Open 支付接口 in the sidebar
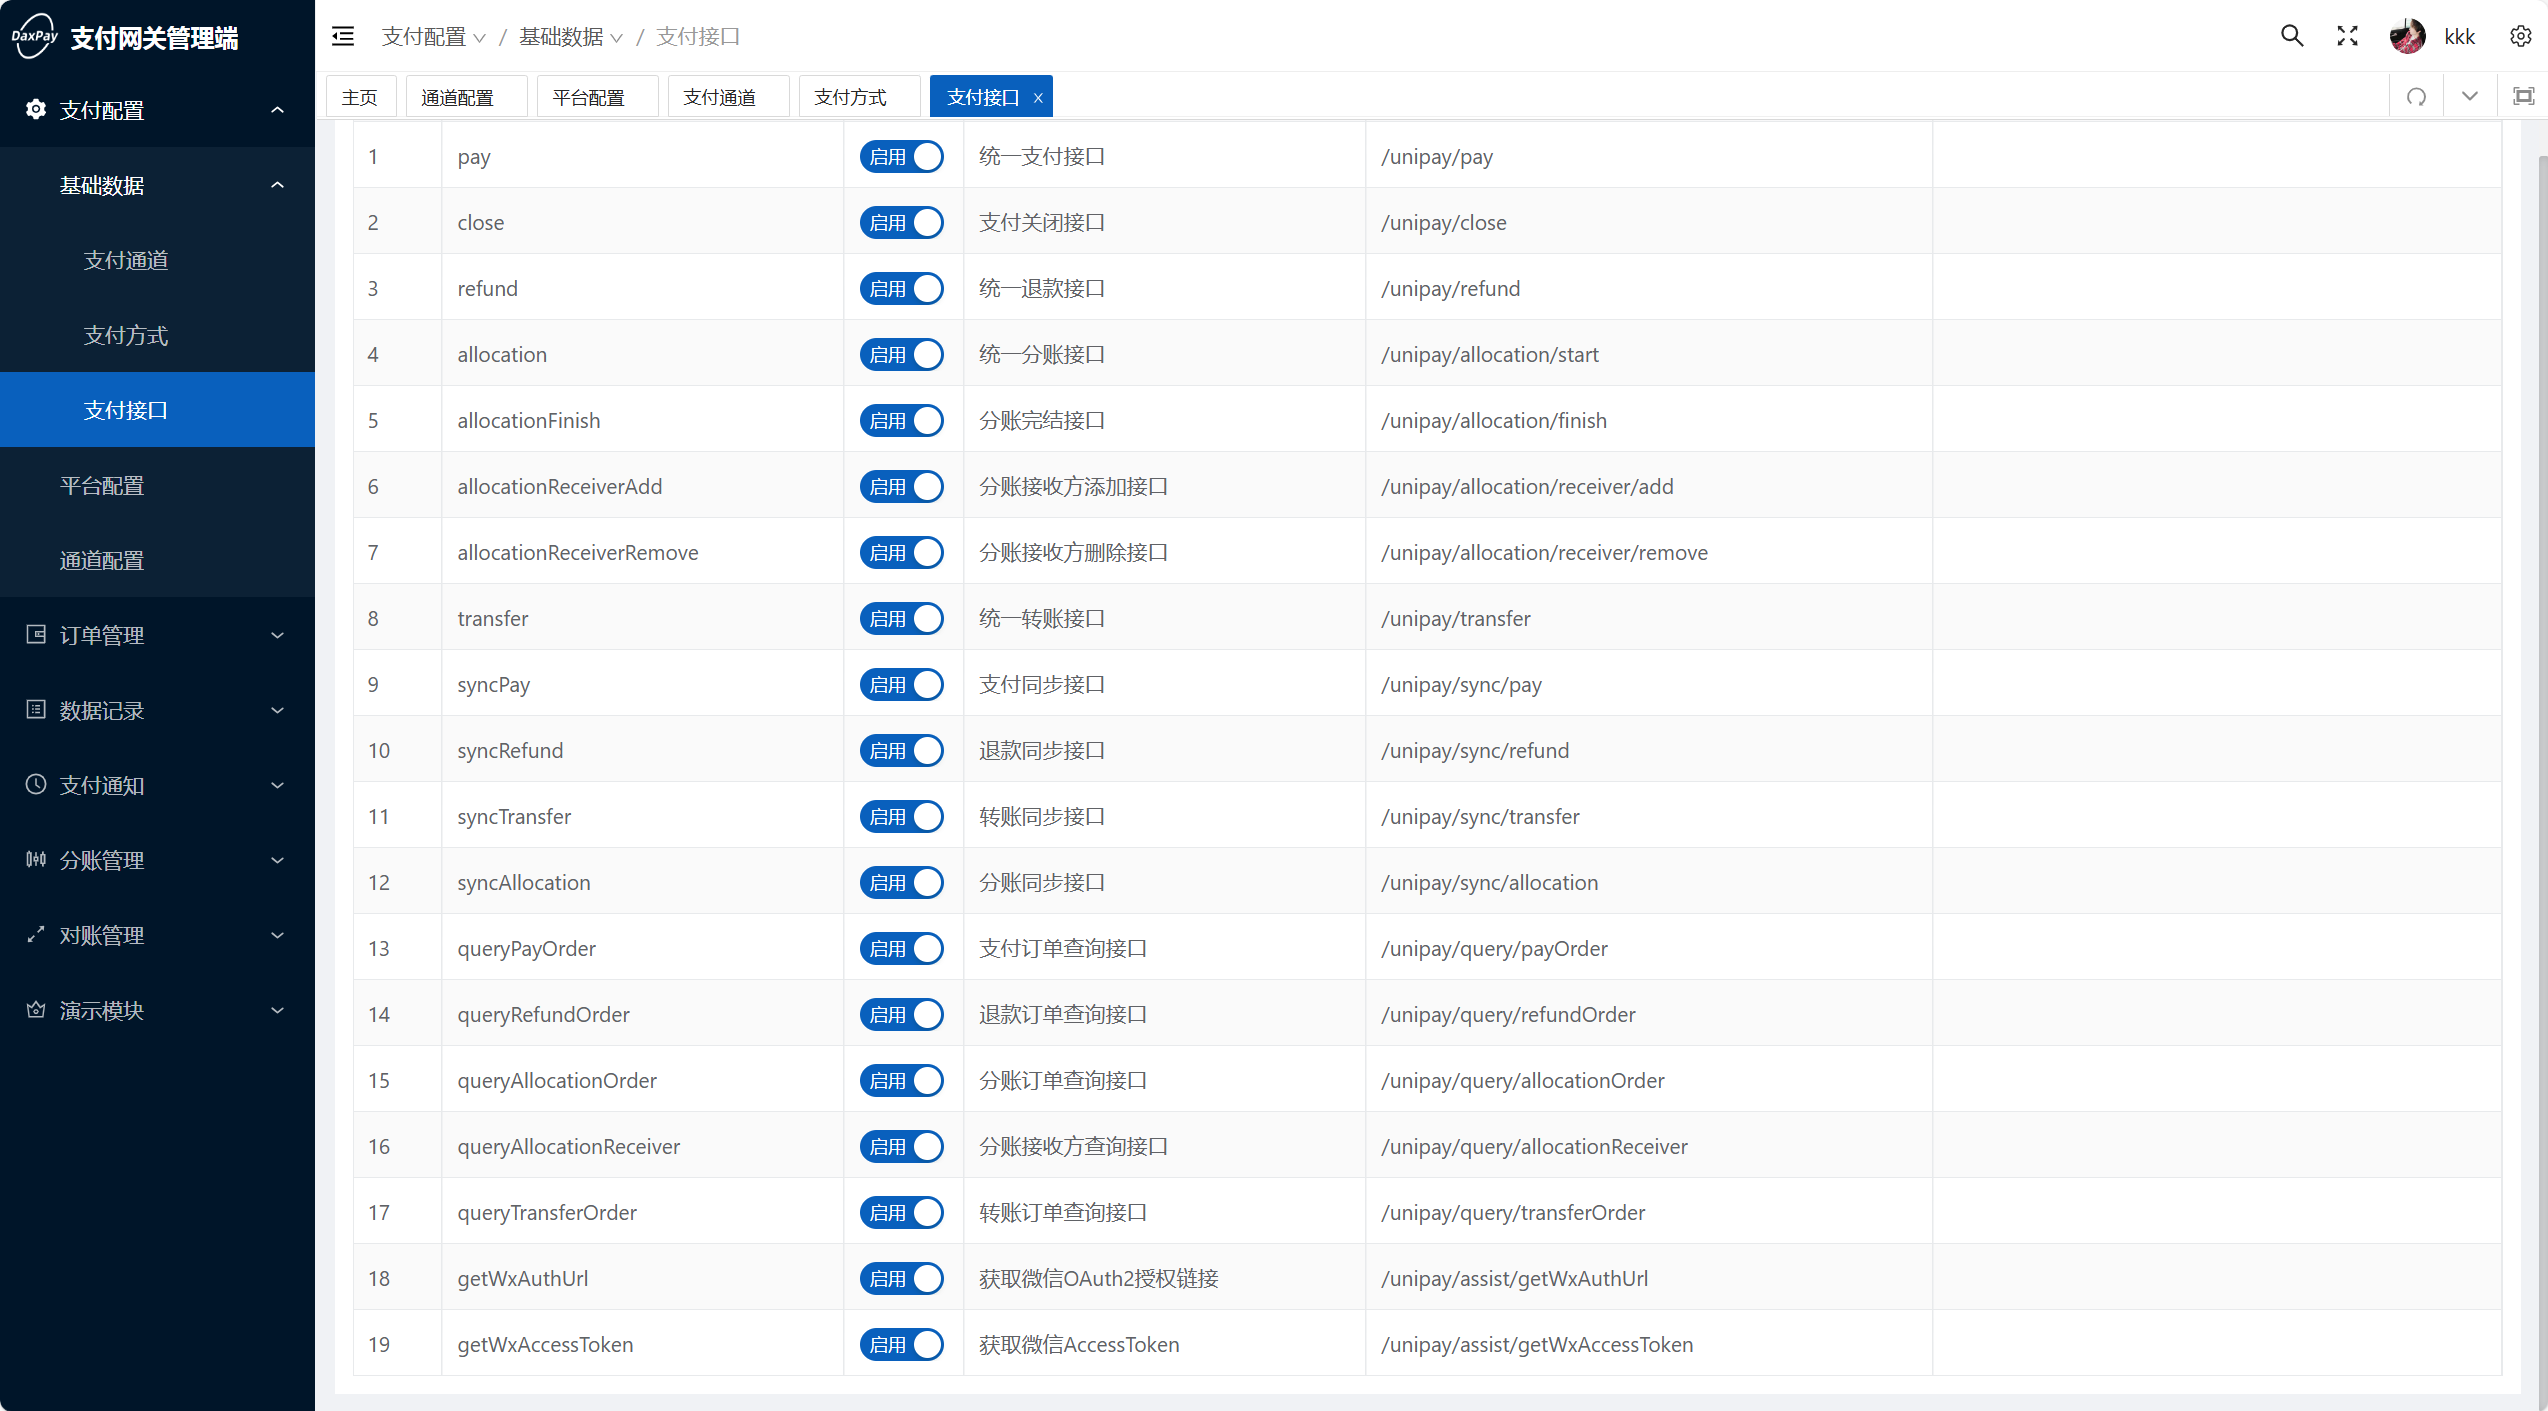The width and height of the screenshot is (2548, 1411). pyautogui.click(x=158, y=410)
